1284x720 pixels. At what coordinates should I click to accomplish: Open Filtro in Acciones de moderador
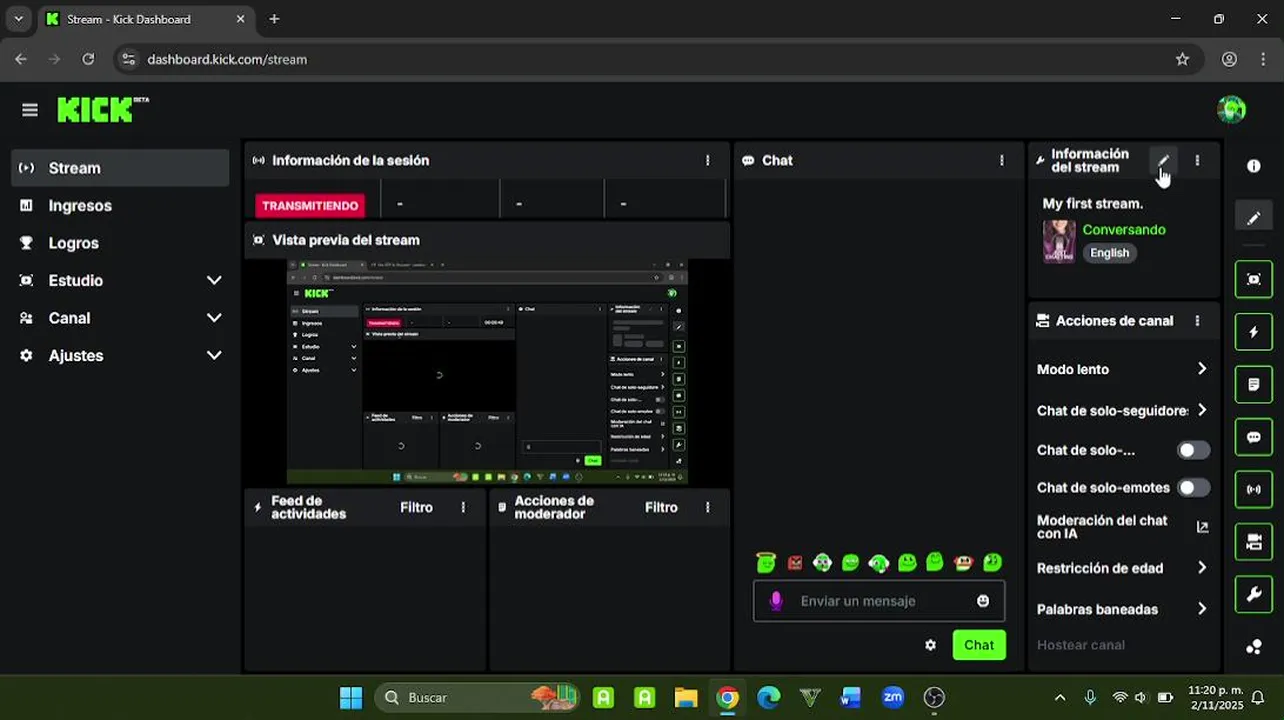coord(661,508)
